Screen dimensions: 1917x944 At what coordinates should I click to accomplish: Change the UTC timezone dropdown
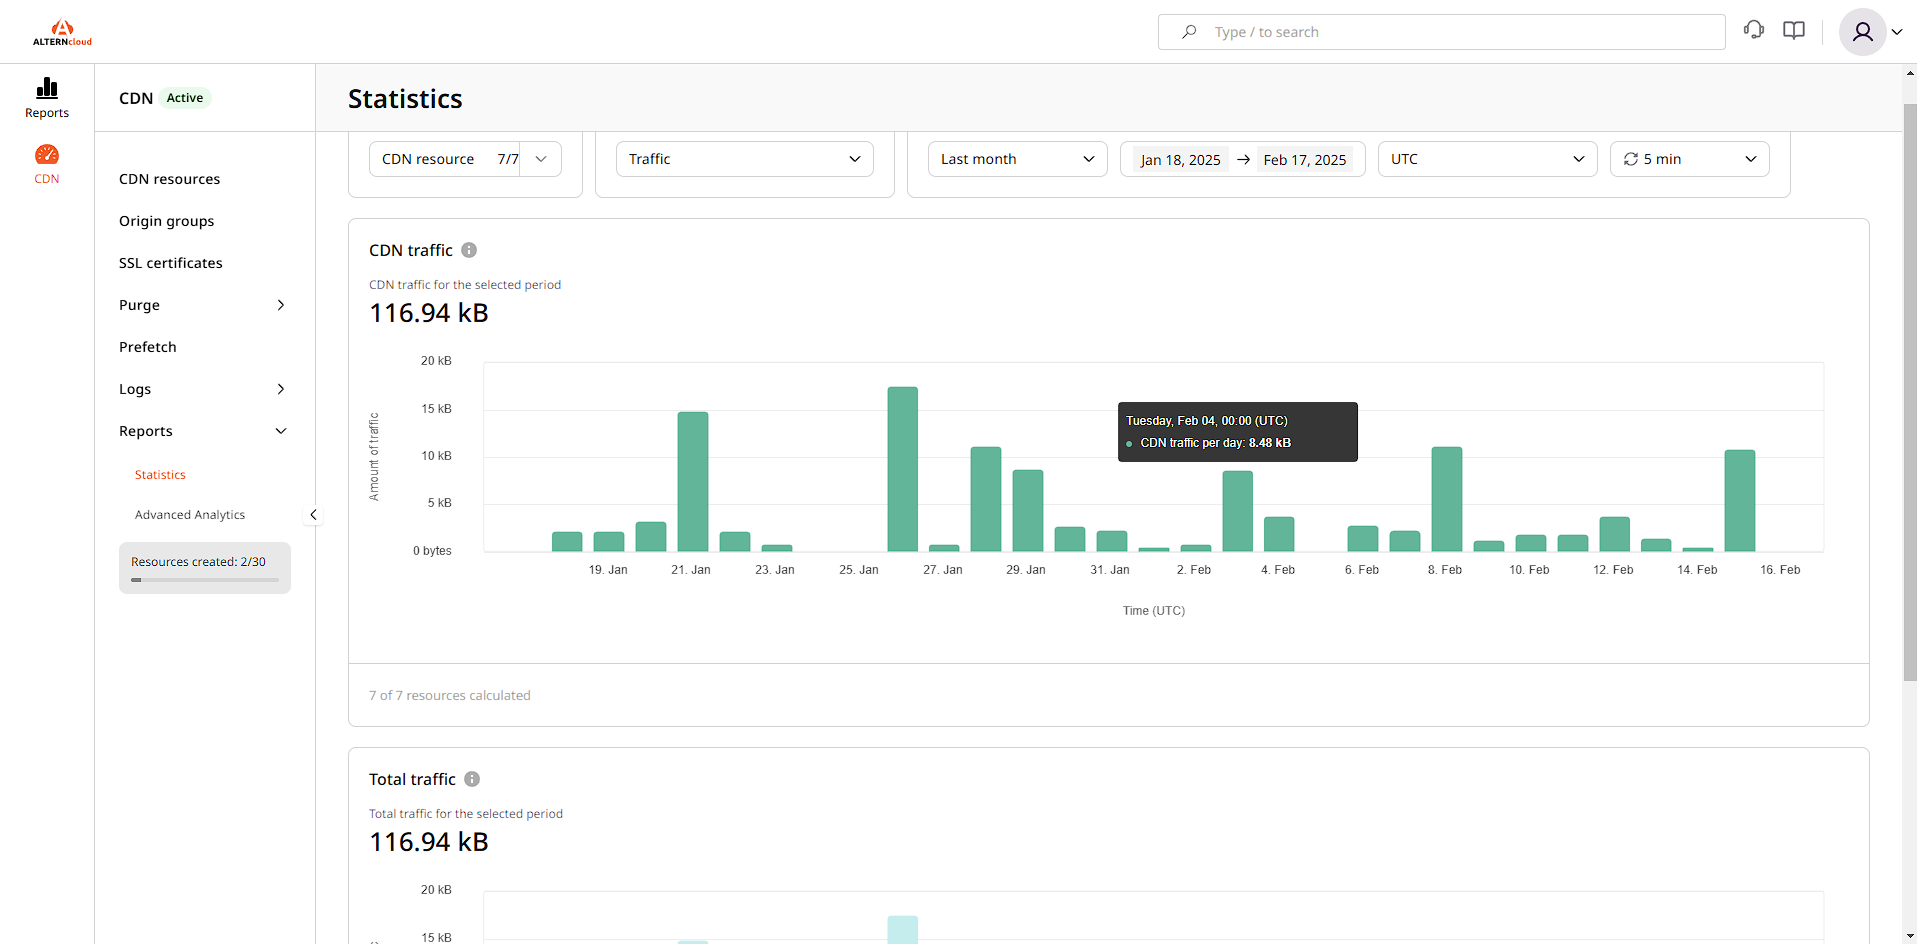[1487, 159]
